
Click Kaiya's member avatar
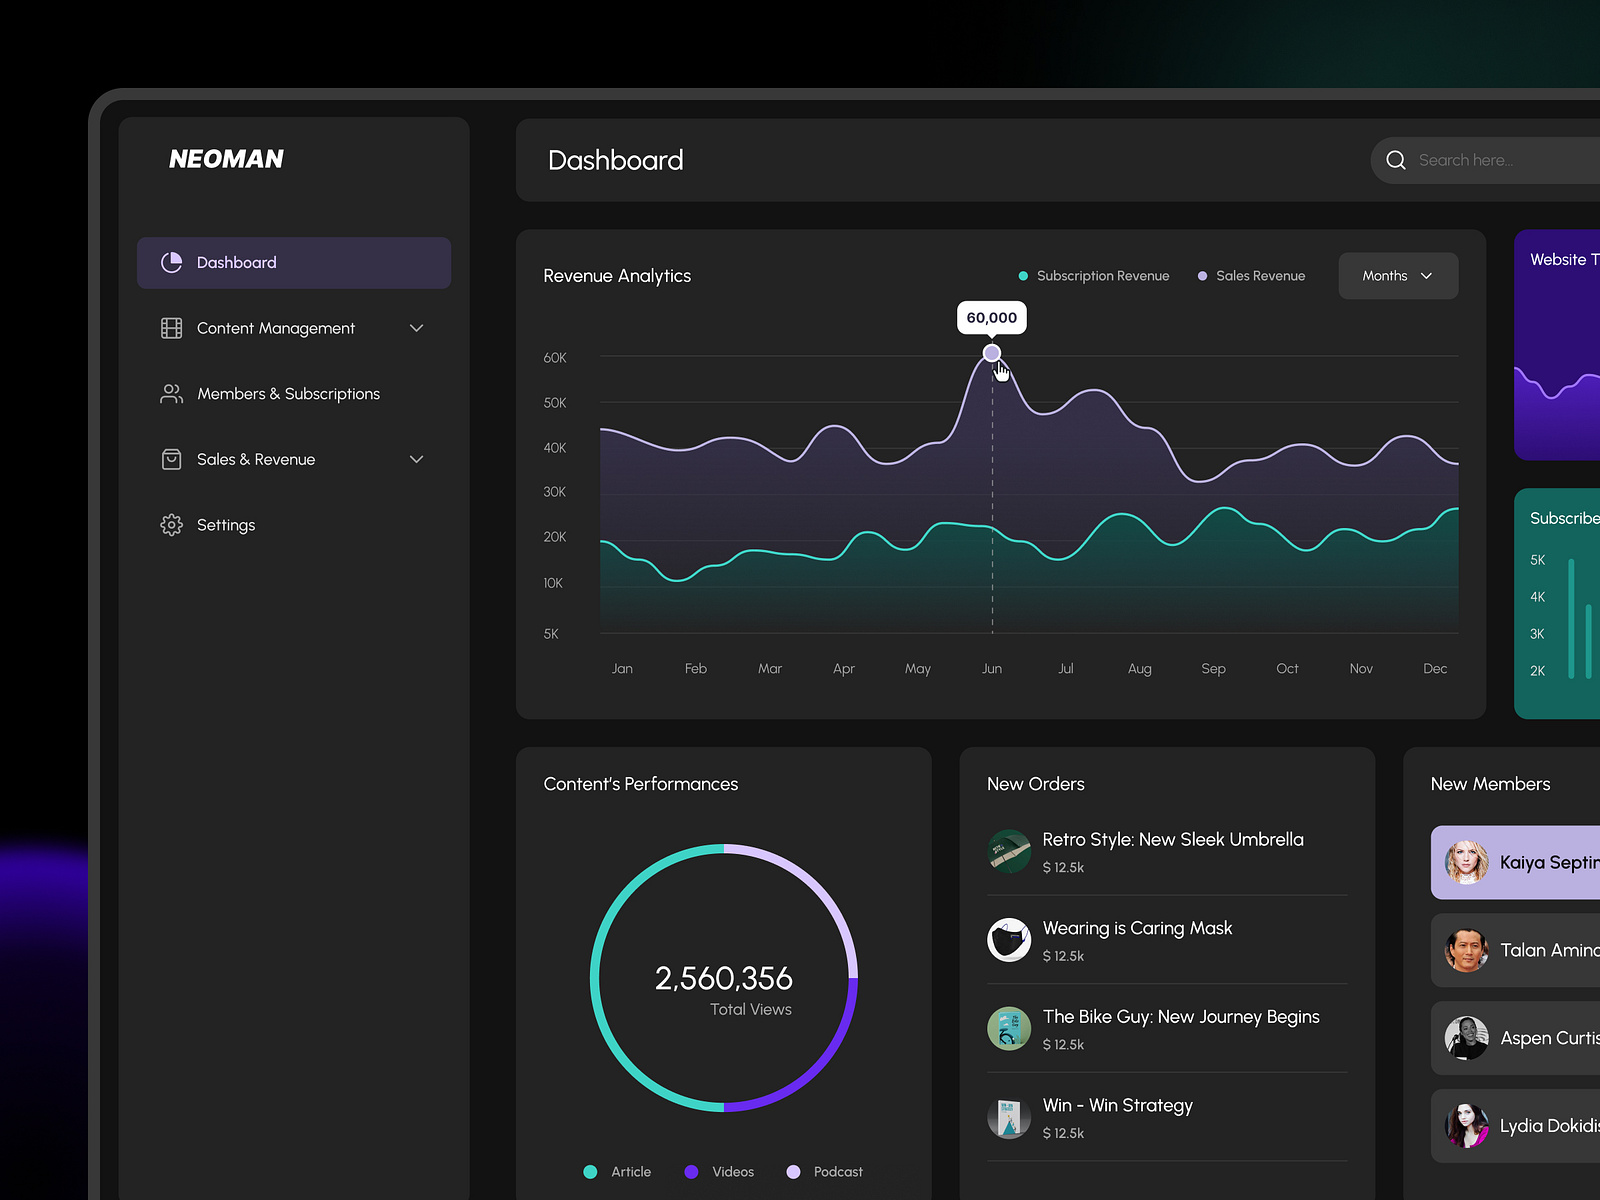[x=1467, y=862]
